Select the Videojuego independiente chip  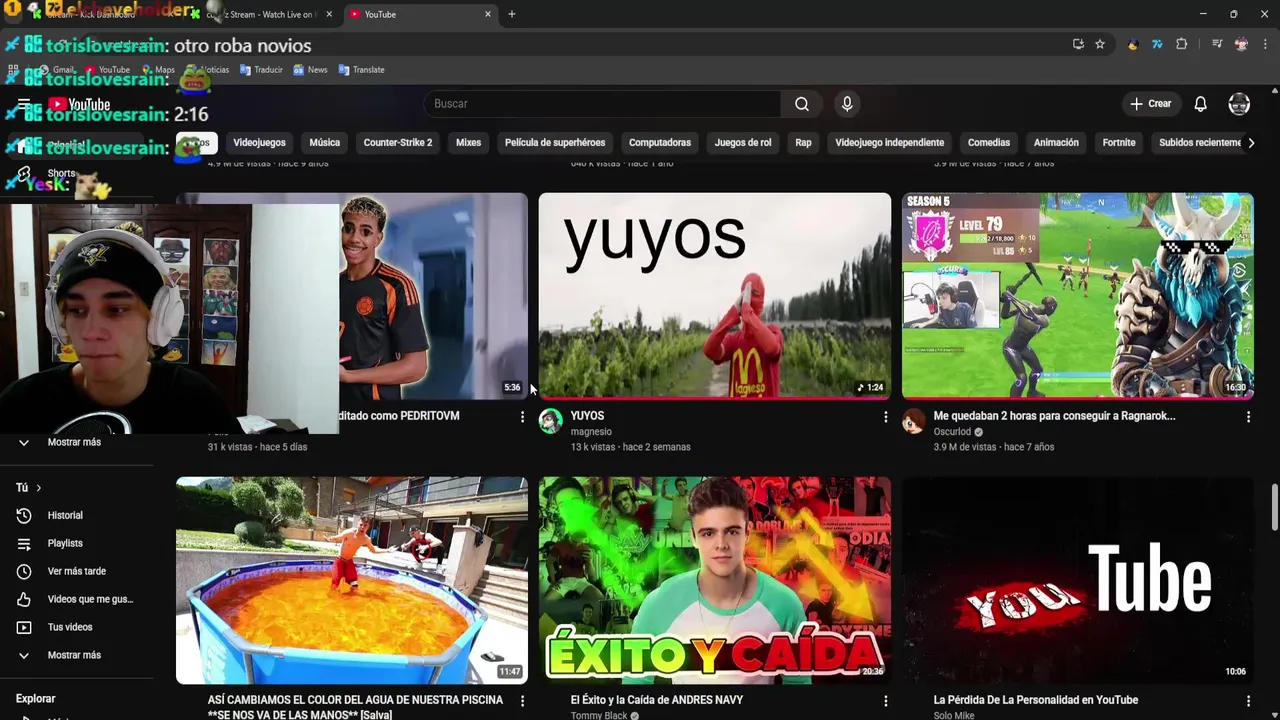[889, 143]
